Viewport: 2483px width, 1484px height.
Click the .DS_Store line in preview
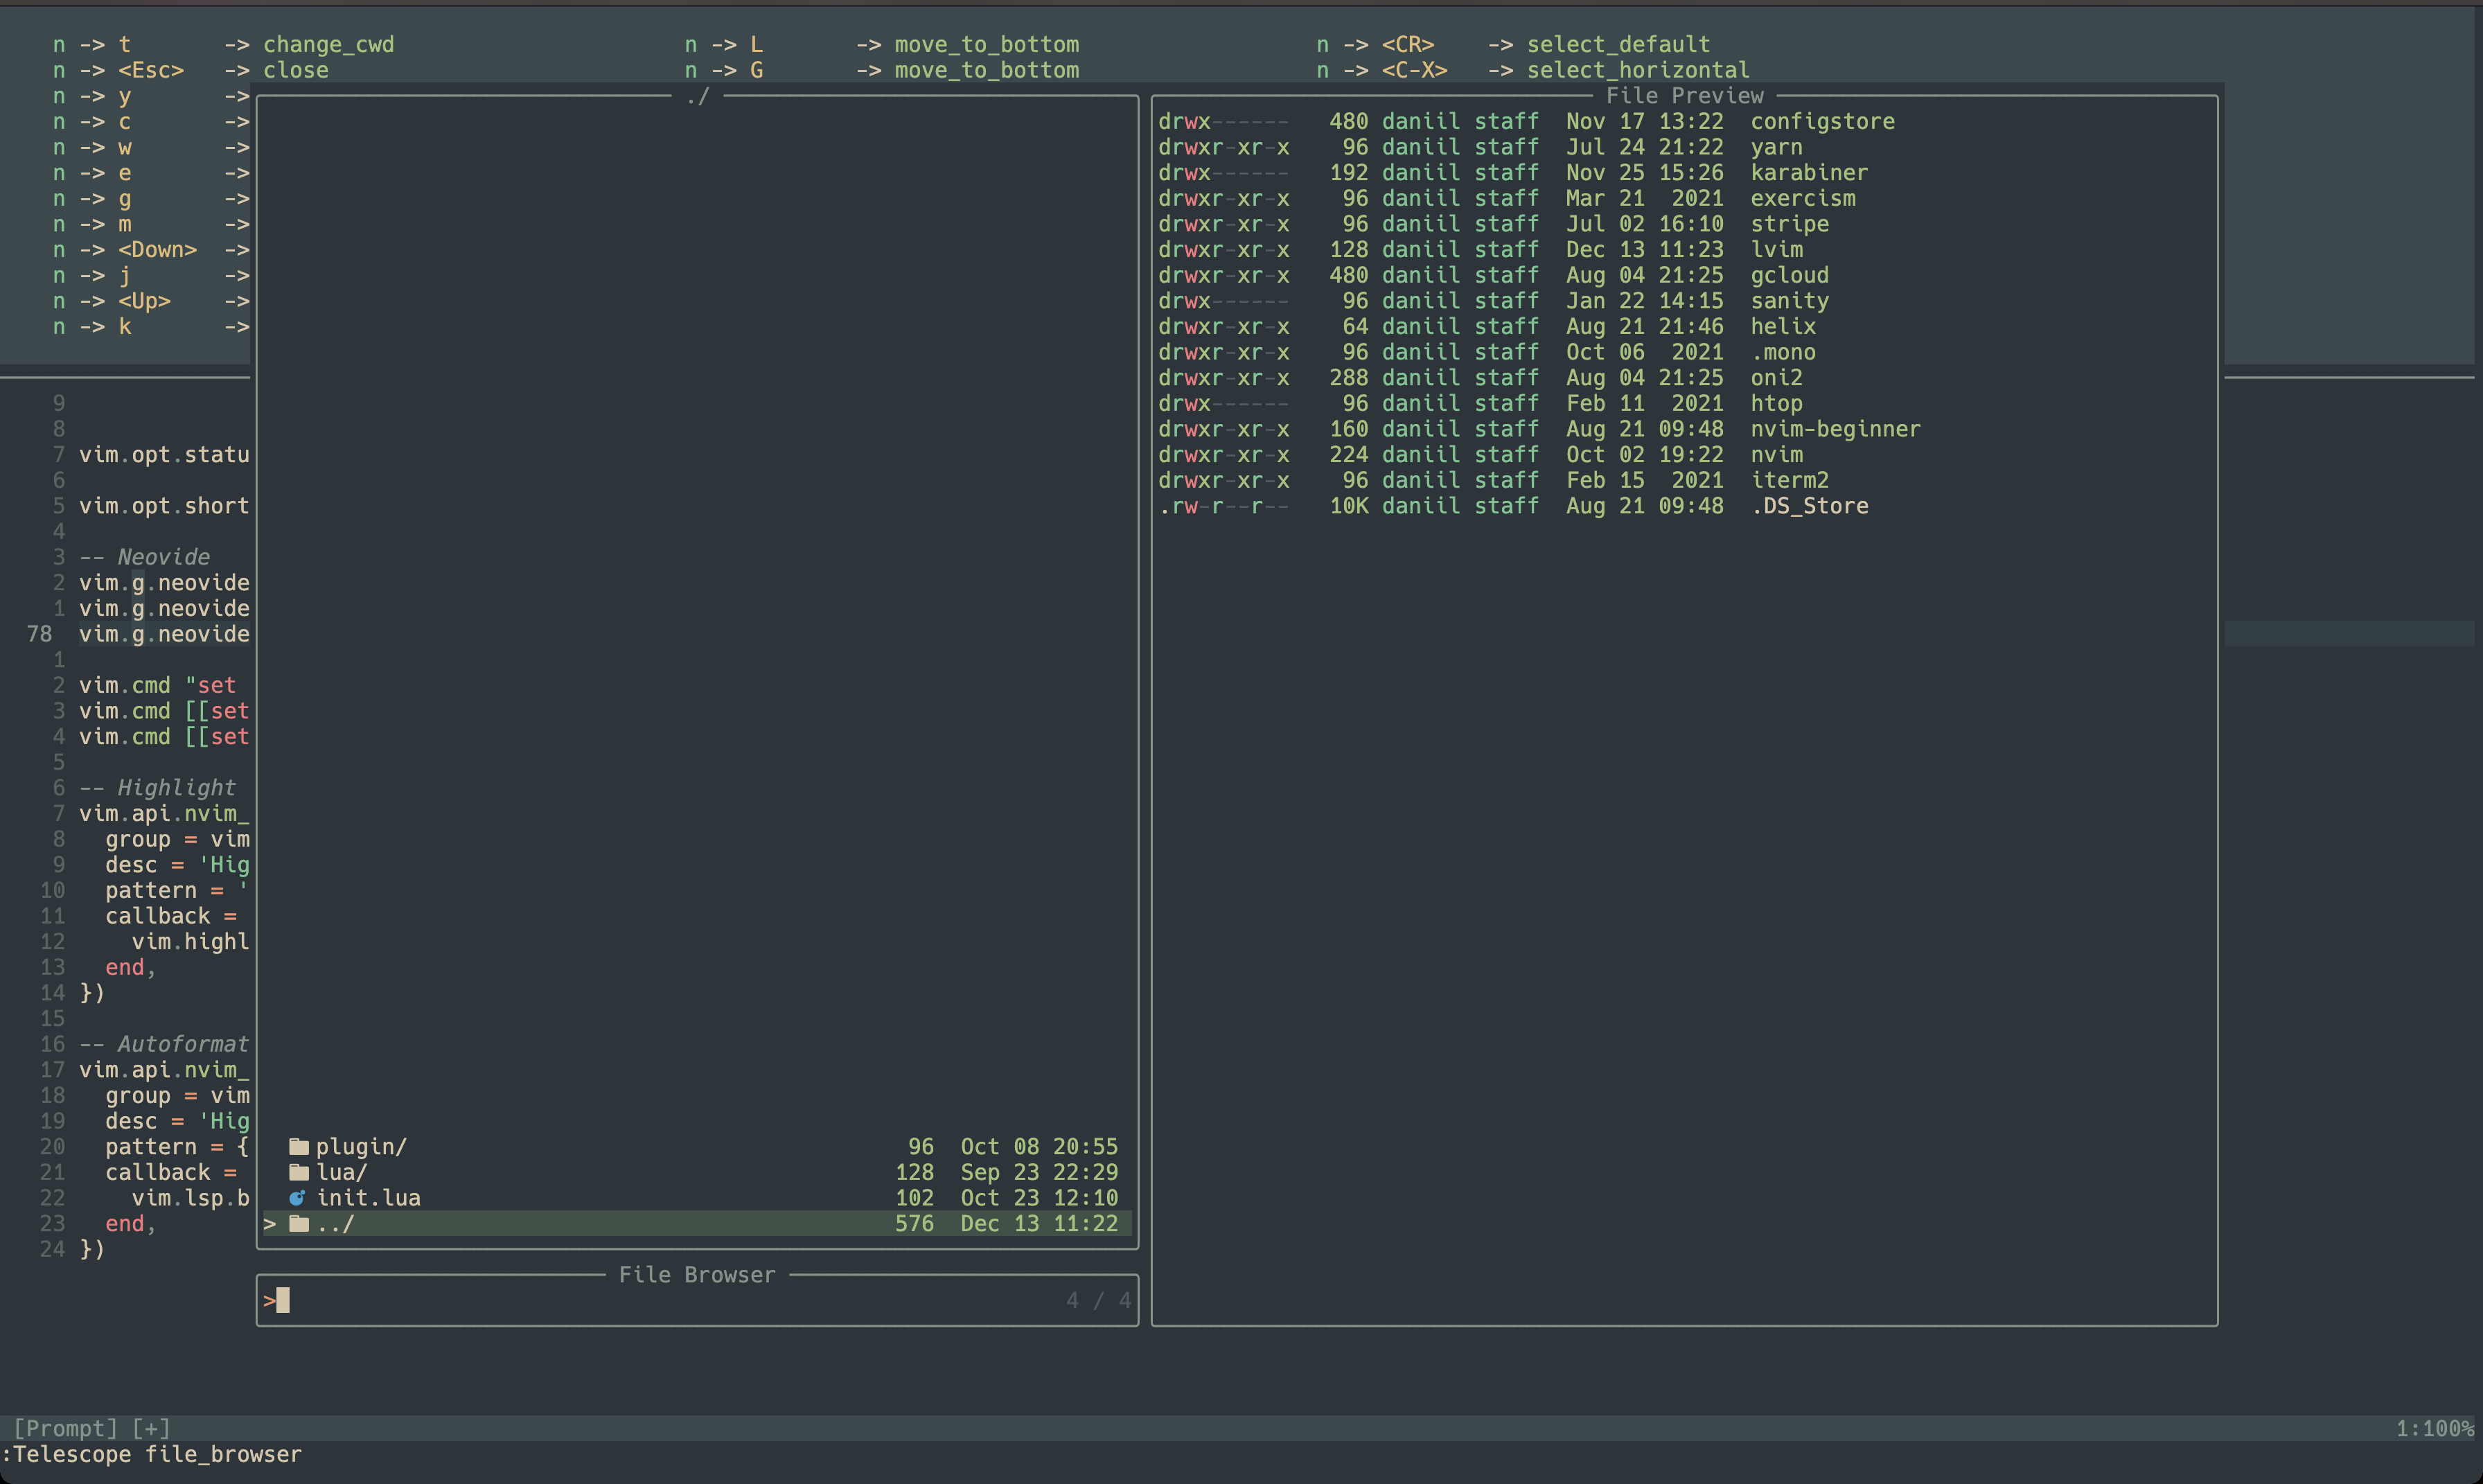pyautogui.click(x=1808, y=506)
